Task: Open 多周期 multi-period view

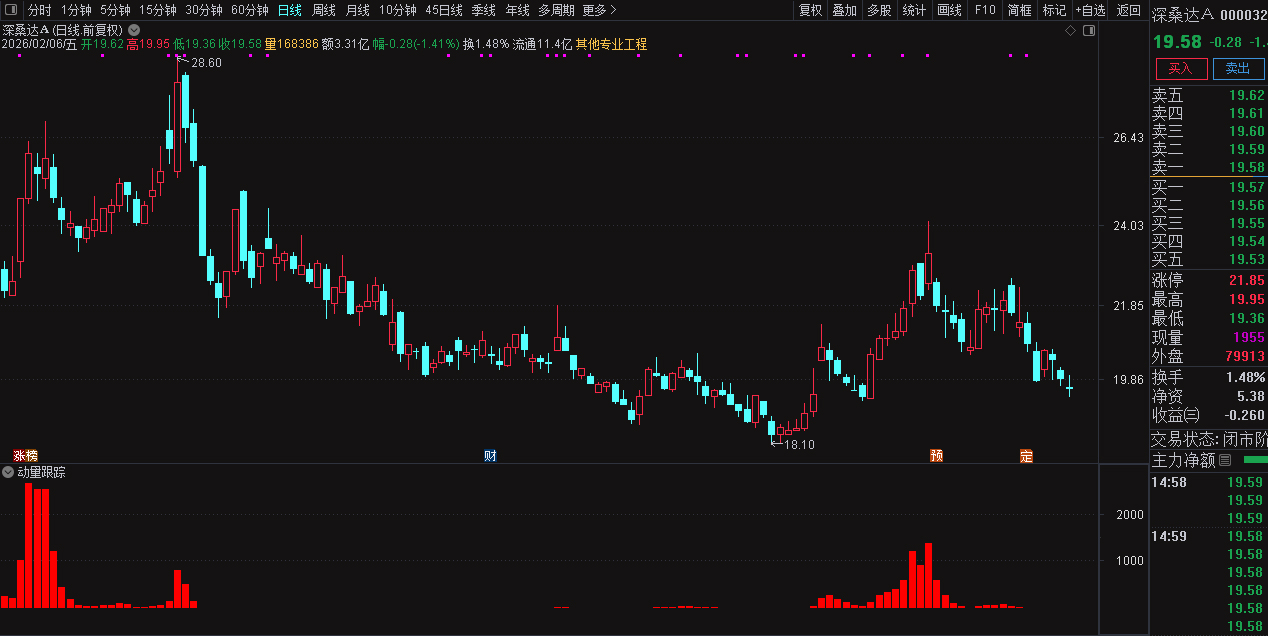Action: 558,10
